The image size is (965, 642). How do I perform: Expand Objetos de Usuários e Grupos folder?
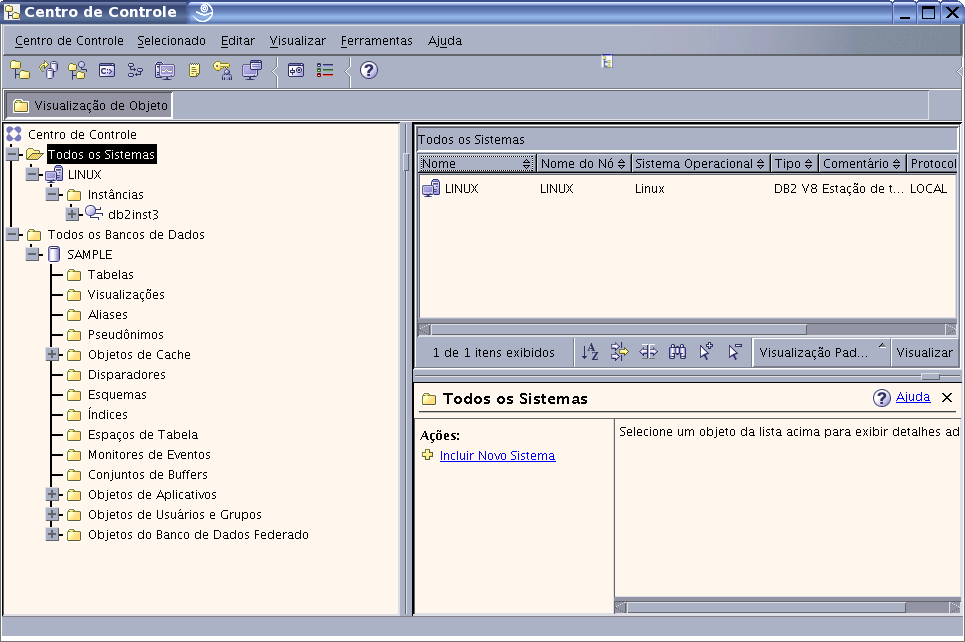[x=53, y=515]
